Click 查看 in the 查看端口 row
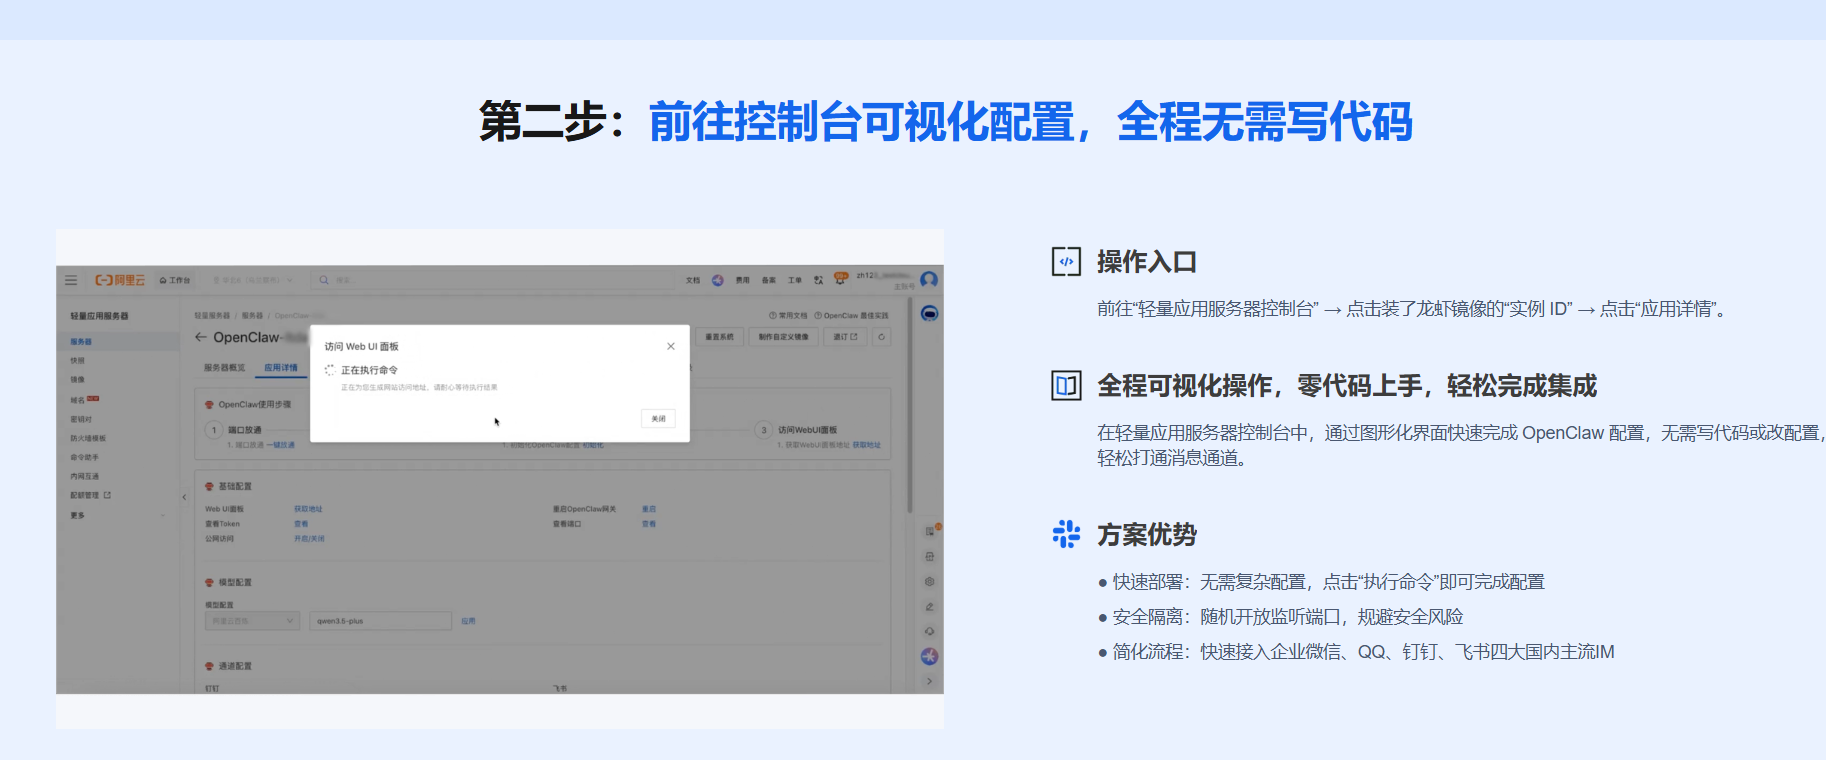The height and width of the screenshot is (760, 1826). coord(649,523)
